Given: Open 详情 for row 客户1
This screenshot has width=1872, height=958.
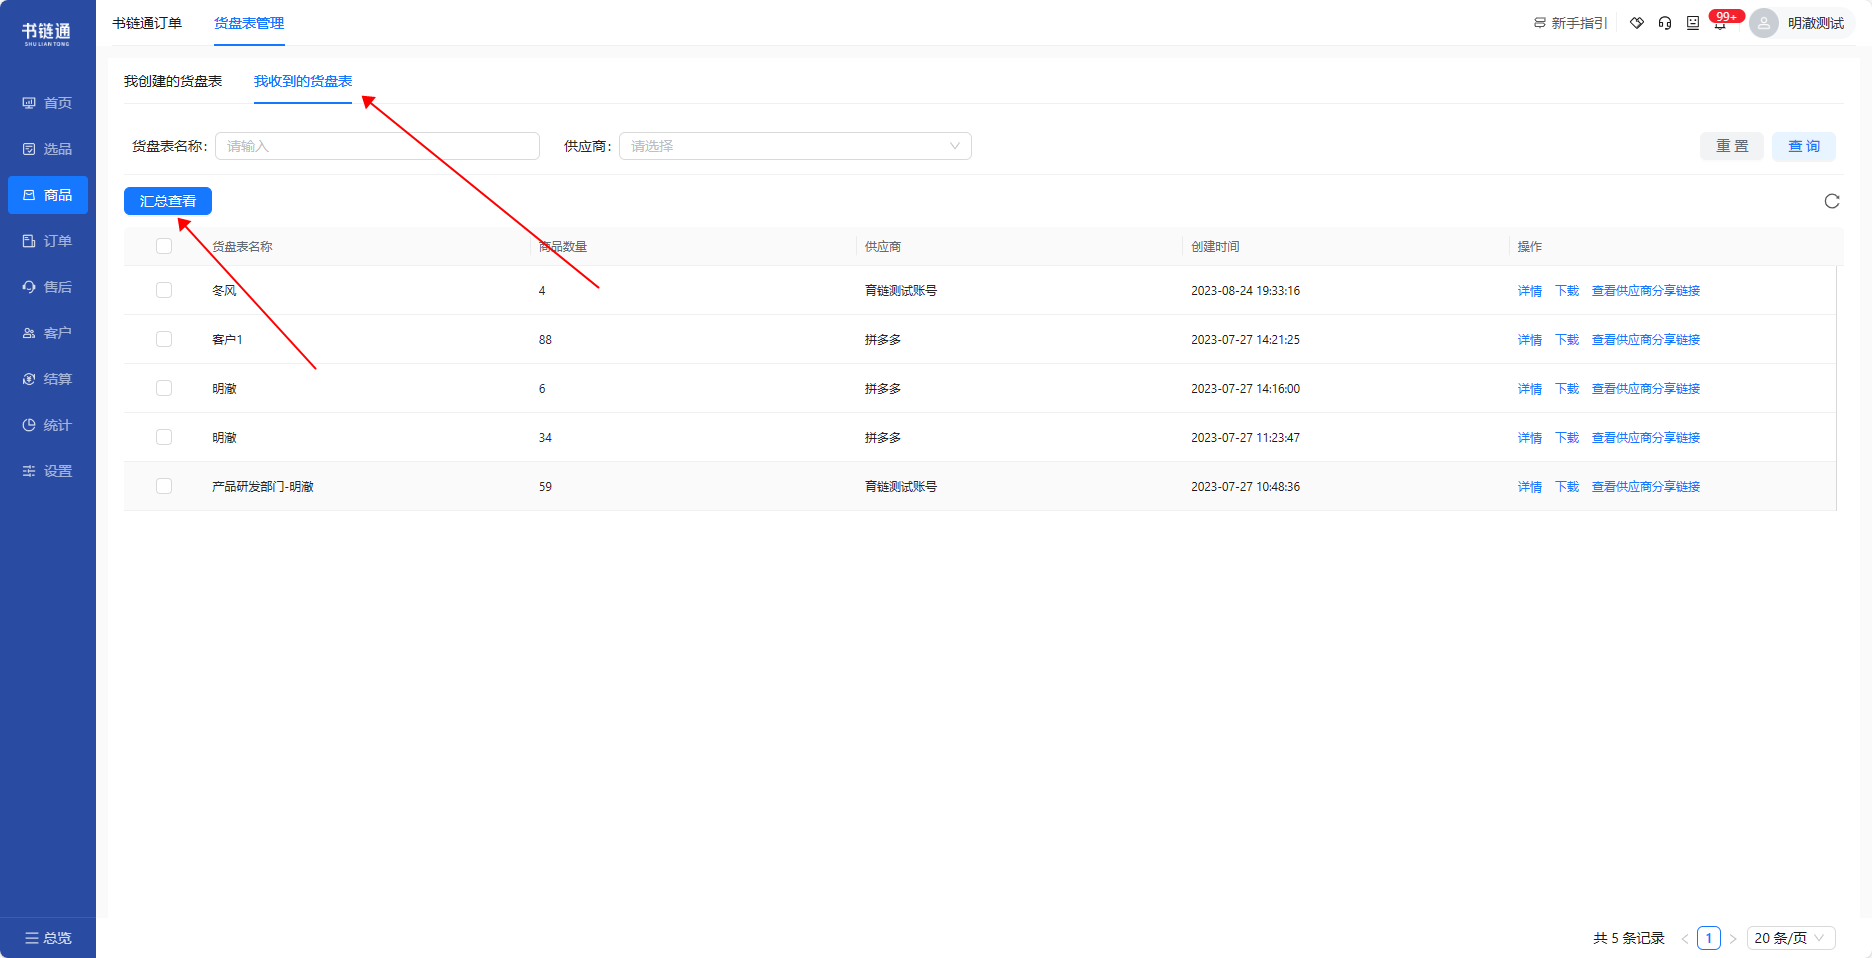Looking at the screenshot, I should [1530, 339].
